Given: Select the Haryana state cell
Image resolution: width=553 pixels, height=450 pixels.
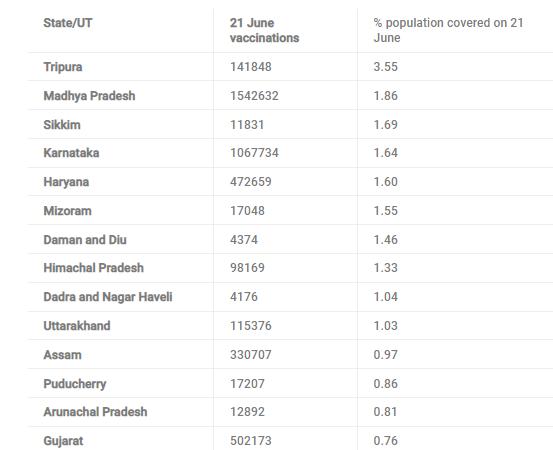Looking at the screenshot, I should tap(66, 182).
